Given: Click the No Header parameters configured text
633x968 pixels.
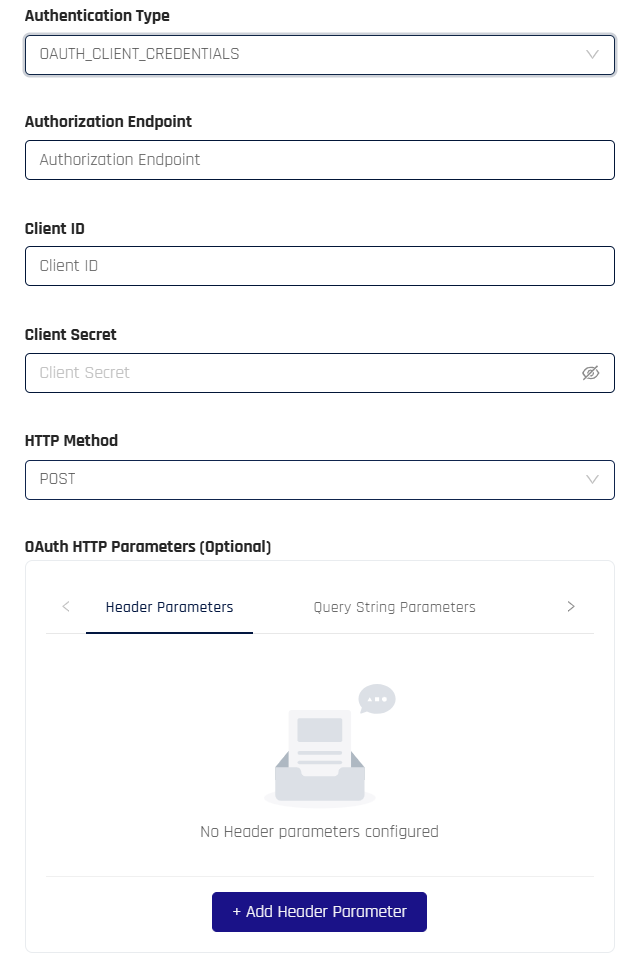Looking at the screenshot, I should 319,831.
